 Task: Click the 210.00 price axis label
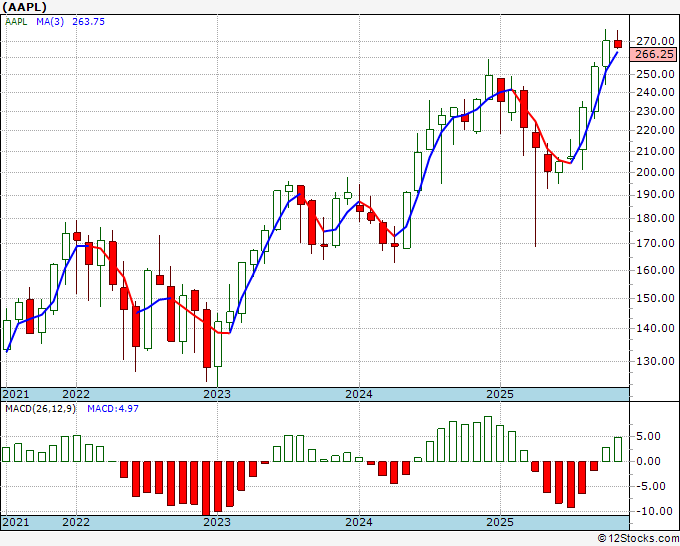[x=655, y=151]
